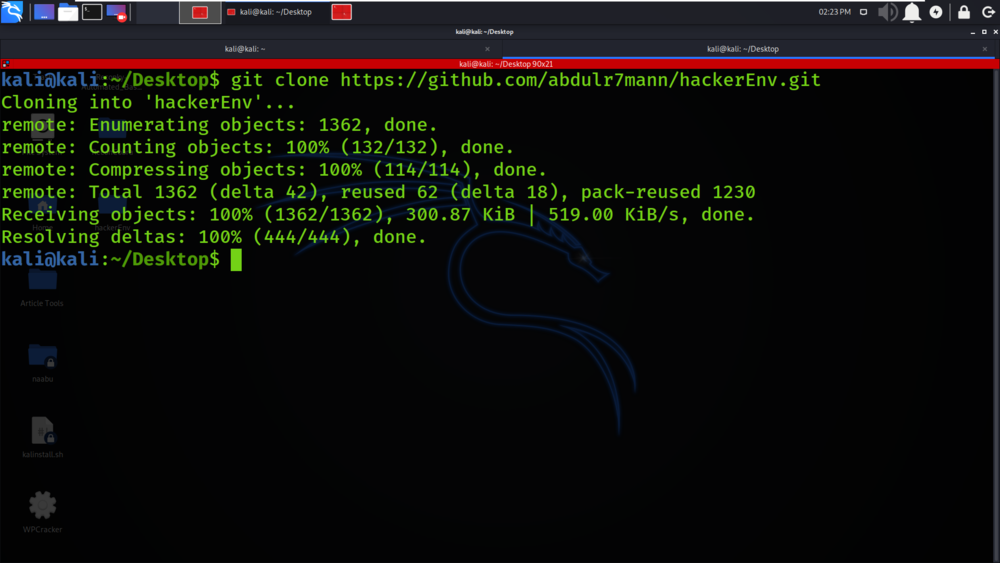The image size is (1000, 563).
Task: Open the power manager lightning icon
Action: [936, 12]
